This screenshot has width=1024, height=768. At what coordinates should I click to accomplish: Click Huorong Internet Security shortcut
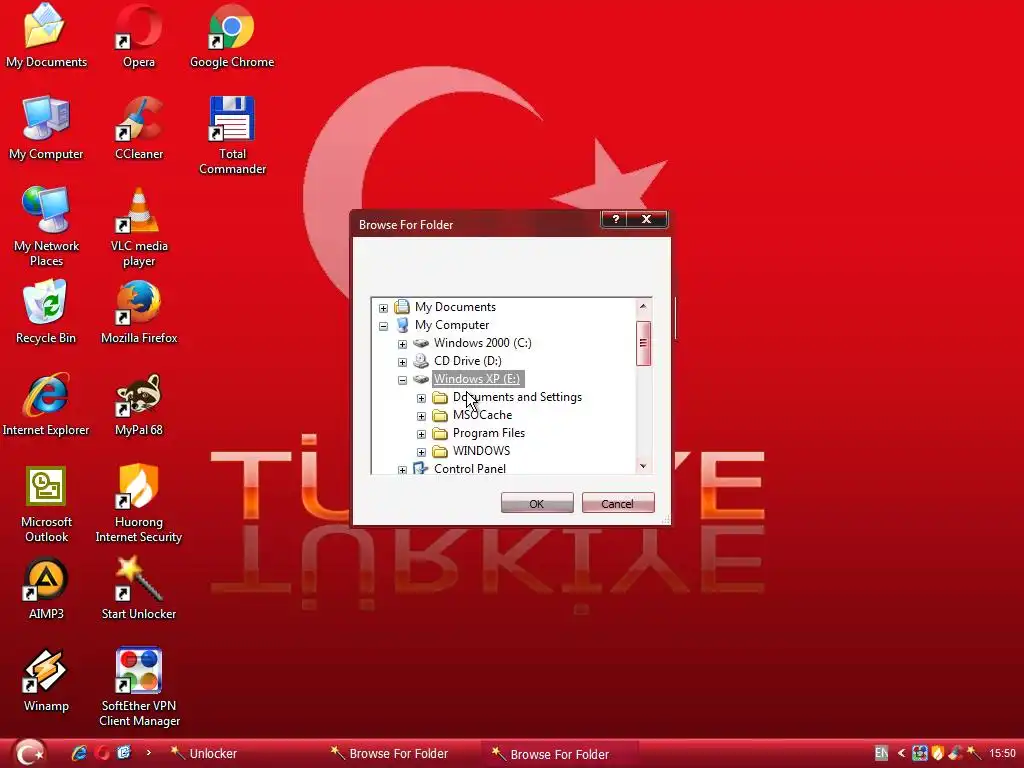coord(138,504)
